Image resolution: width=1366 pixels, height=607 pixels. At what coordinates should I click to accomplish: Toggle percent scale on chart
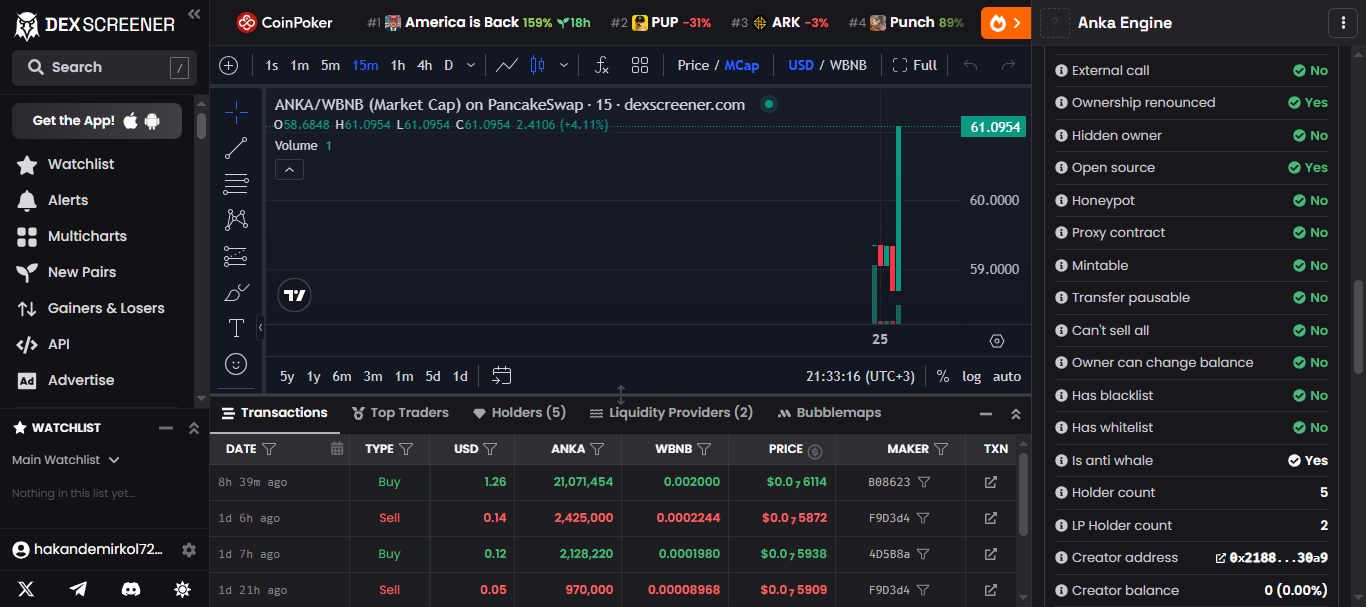point(942,376)
